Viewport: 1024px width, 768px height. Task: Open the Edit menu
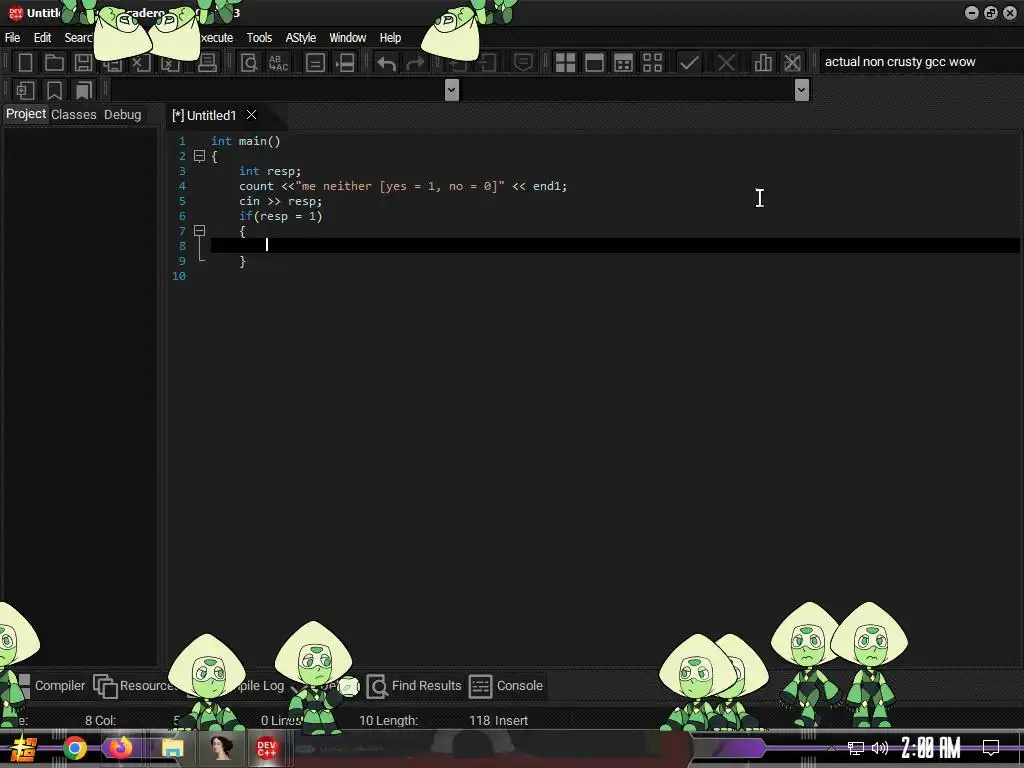click(x=42, y=38)
